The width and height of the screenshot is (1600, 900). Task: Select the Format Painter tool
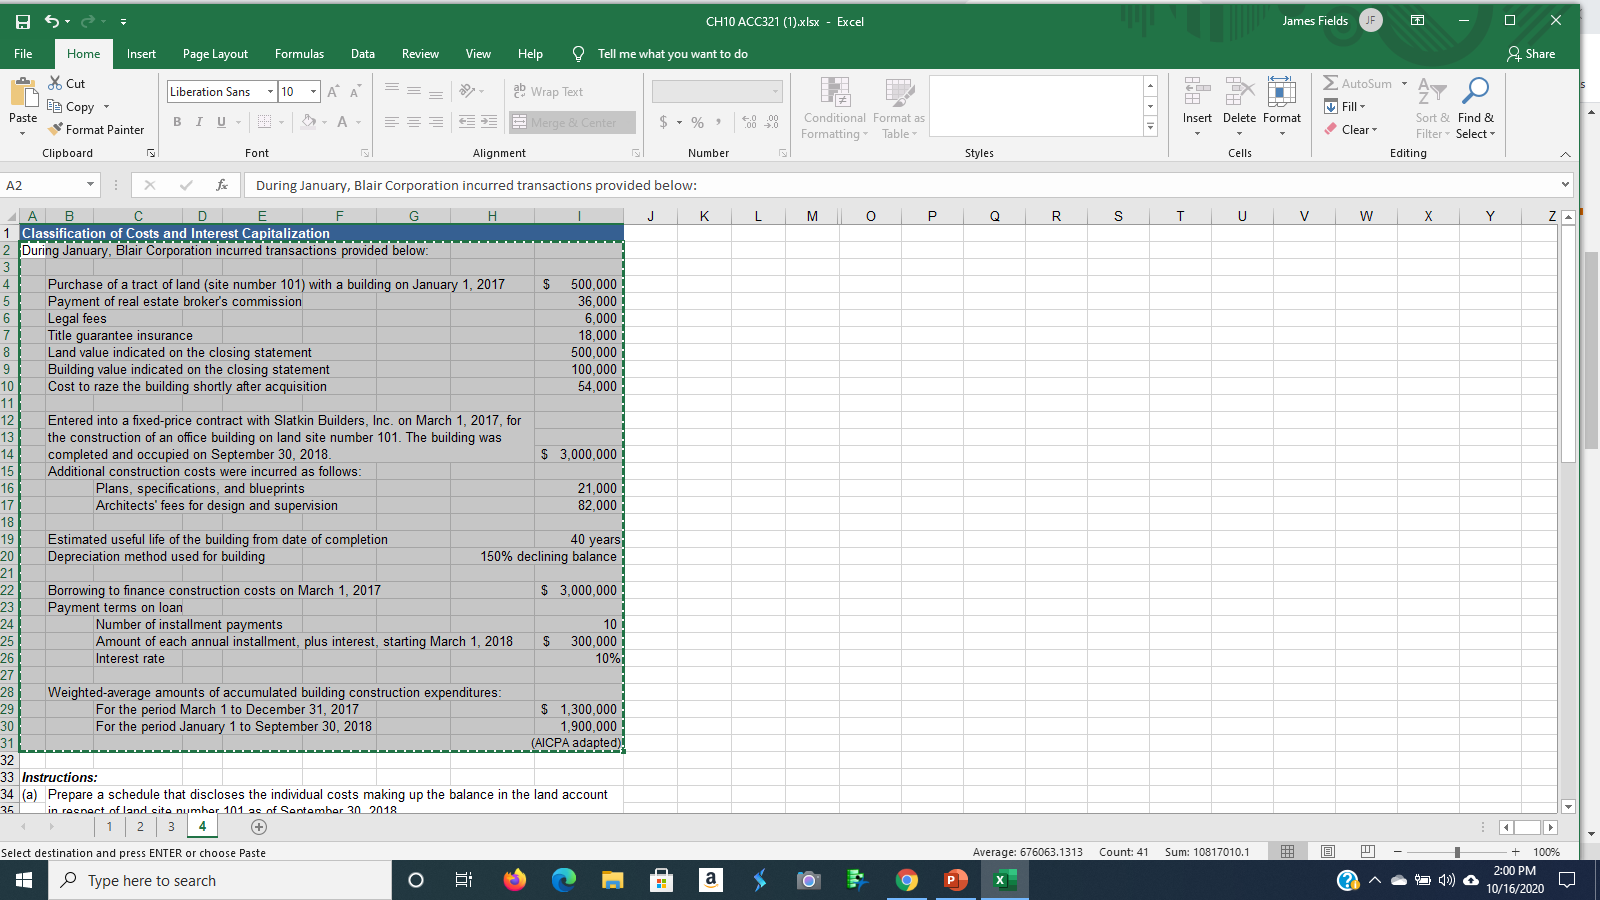(x=96, y=129)
